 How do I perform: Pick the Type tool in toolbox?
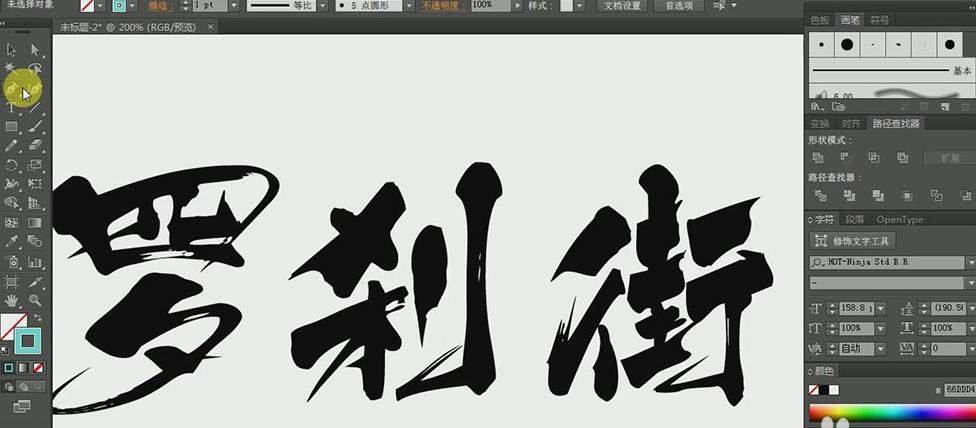12,107
